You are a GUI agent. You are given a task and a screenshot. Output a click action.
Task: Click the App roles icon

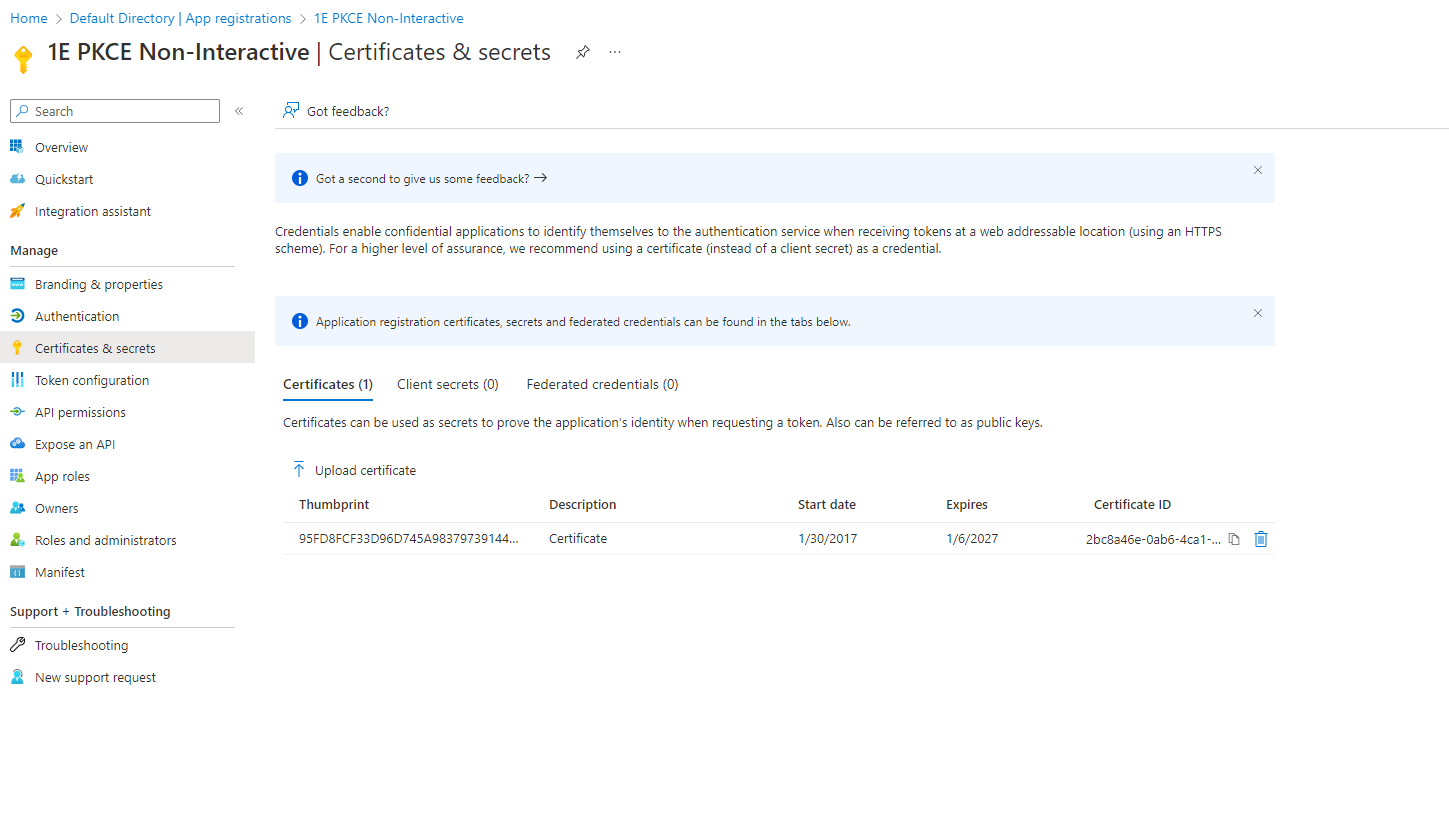(16, 476)
